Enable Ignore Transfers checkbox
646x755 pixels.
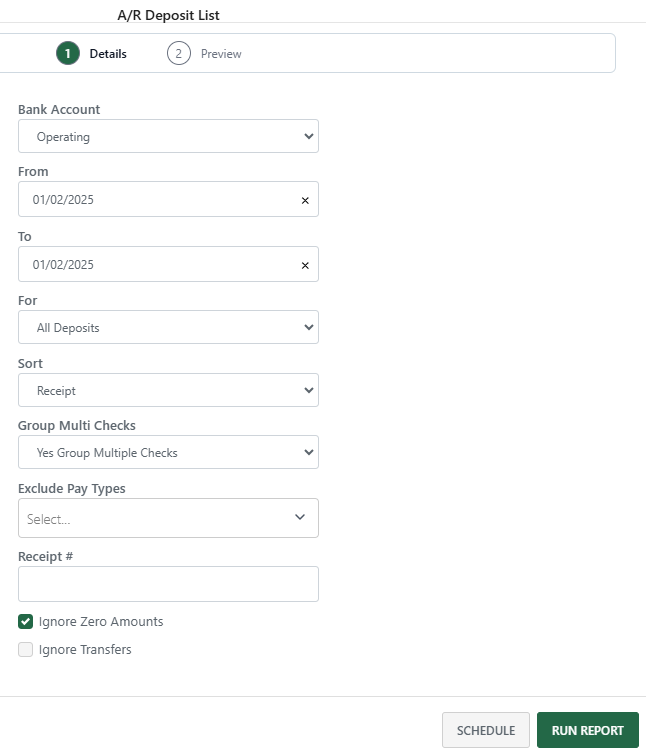click(26, 649)
